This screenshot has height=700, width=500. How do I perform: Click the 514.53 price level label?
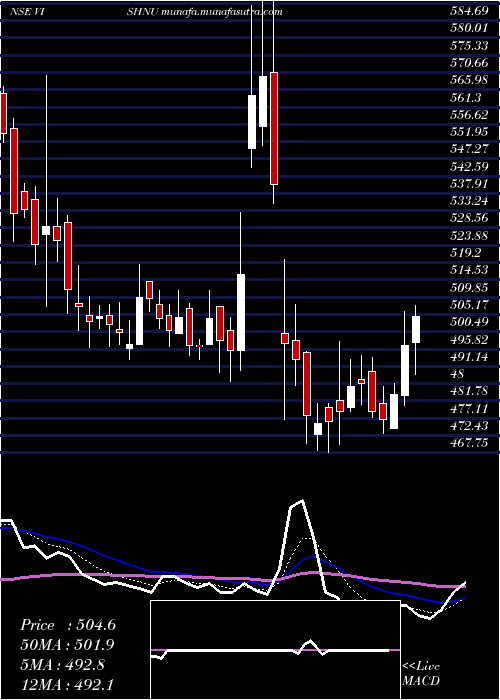[x=469, y=270]
